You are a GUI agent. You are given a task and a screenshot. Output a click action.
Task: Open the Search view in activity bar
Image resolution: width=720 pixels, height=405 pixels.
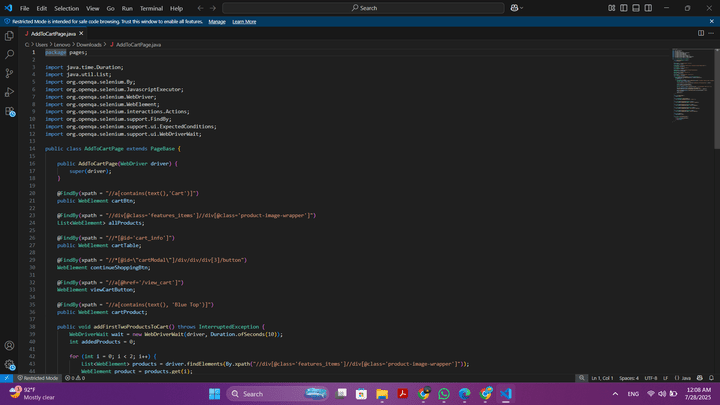coord(10,54)
